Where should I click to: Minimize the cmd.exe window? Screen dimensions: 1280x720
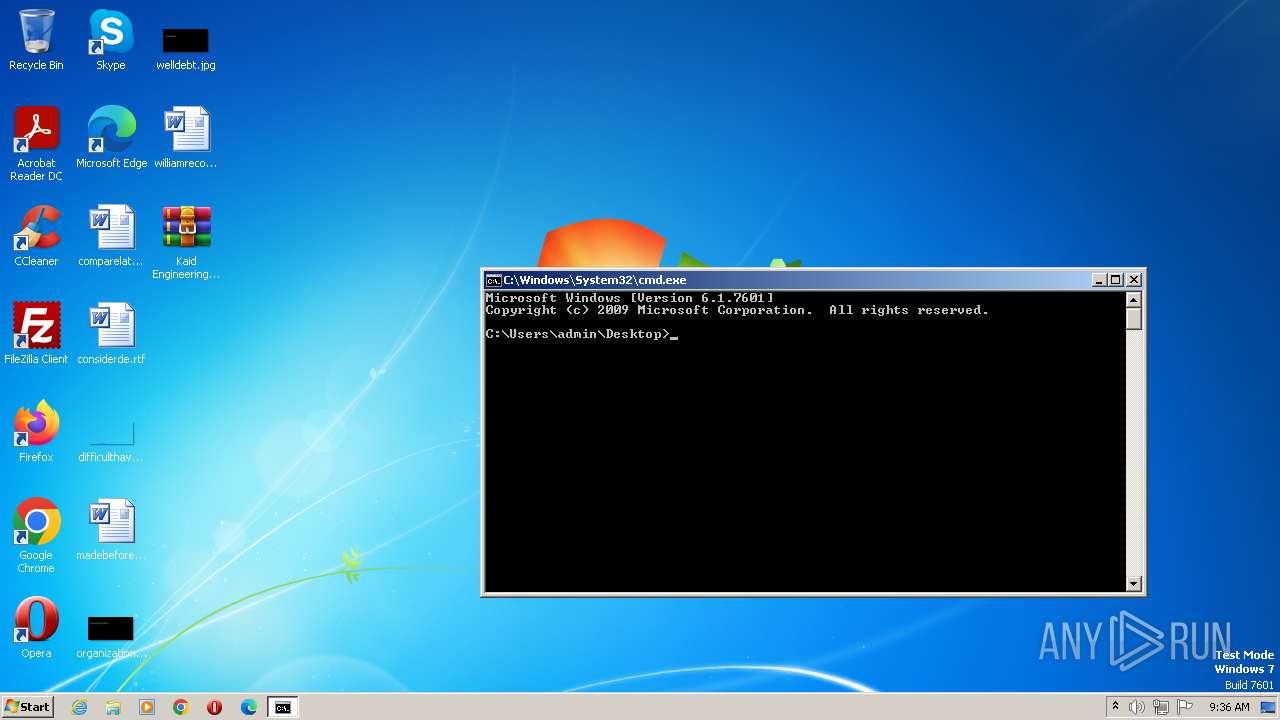1099,280
